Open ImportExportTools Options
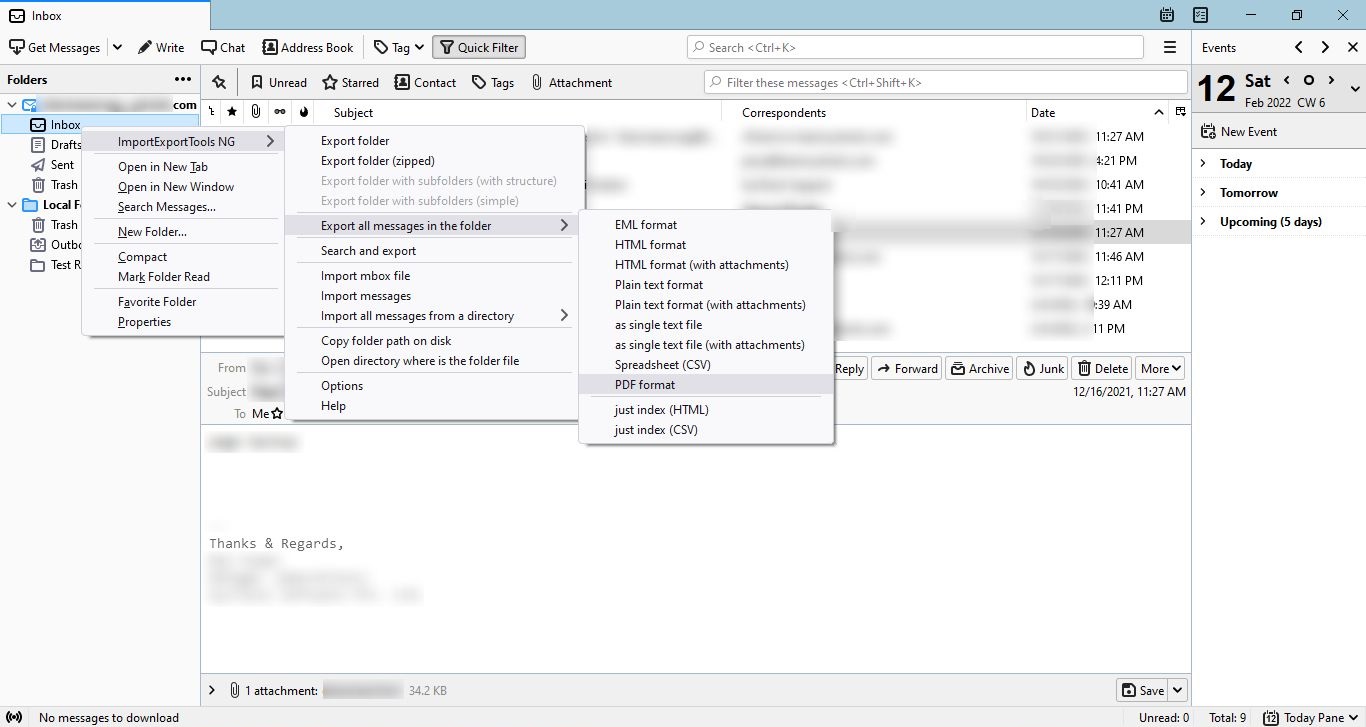Screen dimensions: 1366x727 point(342,386)
